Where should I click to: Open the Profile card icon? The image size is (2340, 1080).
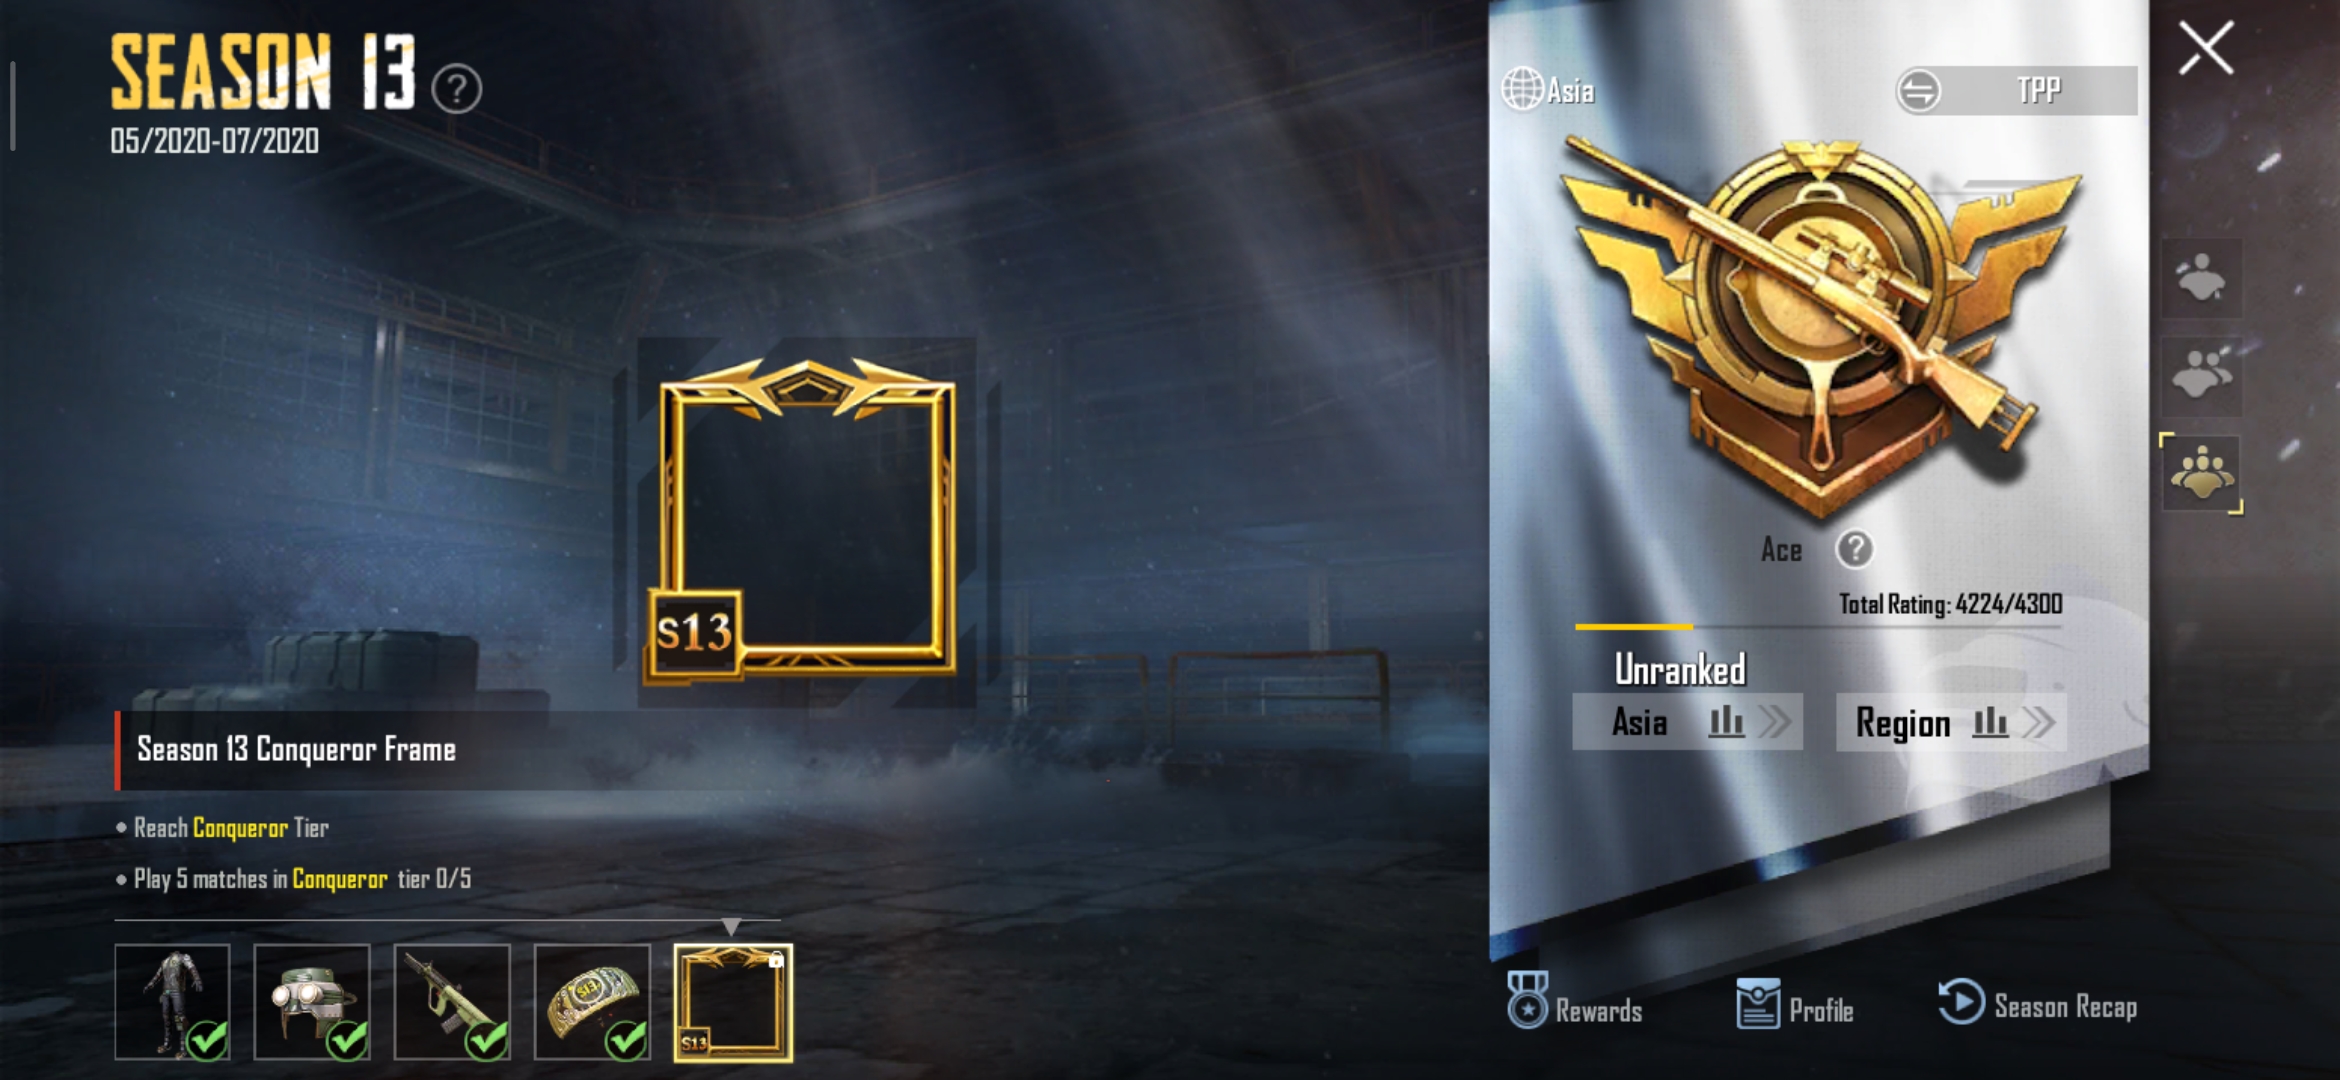tap(1758, 1004)
